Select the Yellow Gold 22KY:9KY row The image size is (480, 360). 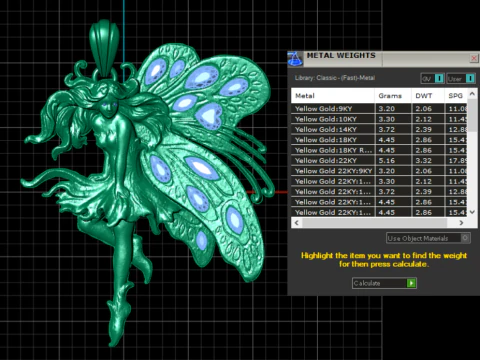point(379,171)
